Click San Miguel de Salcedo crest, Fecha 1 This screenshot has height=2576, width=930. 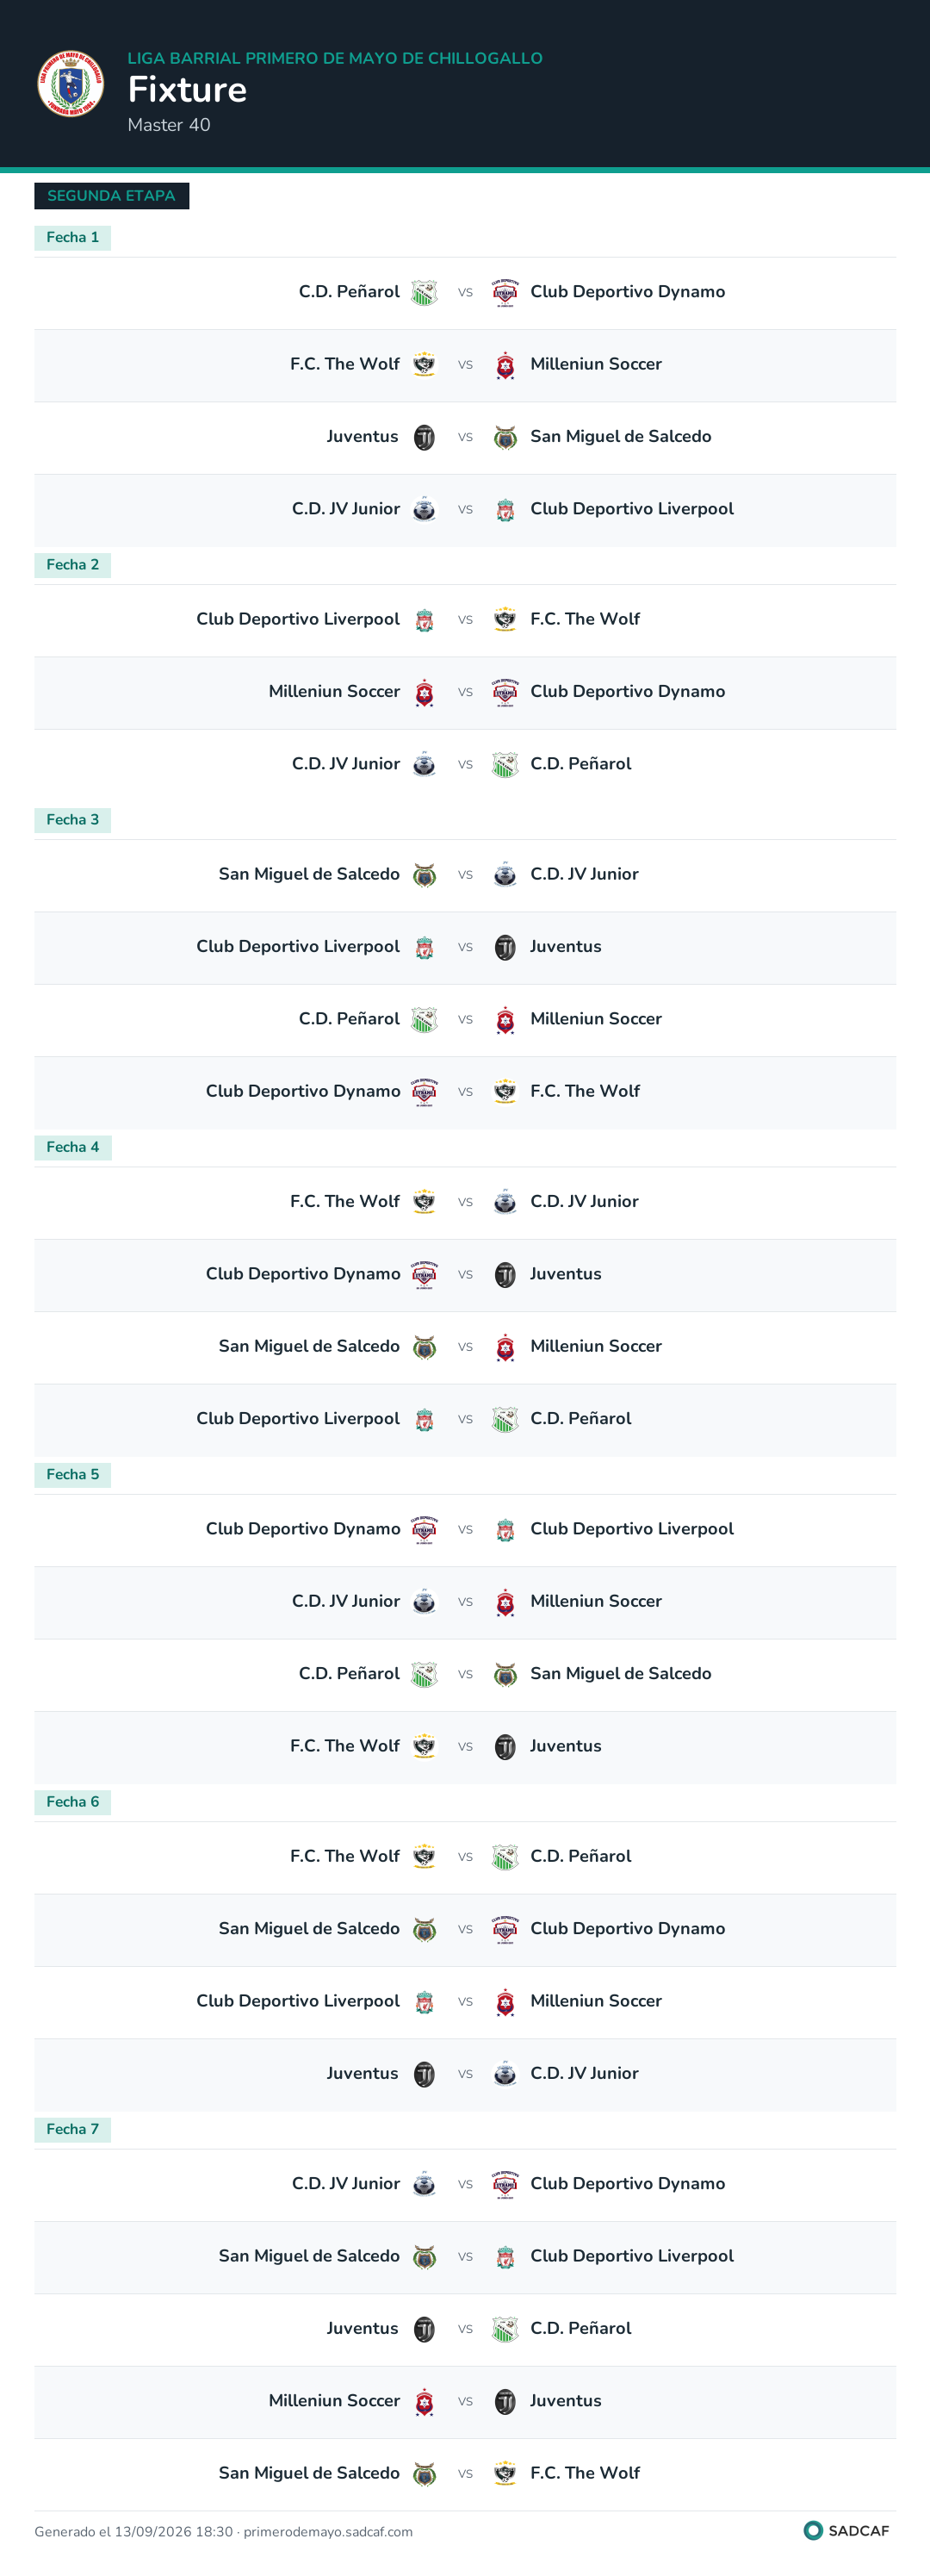click(505, 438)
